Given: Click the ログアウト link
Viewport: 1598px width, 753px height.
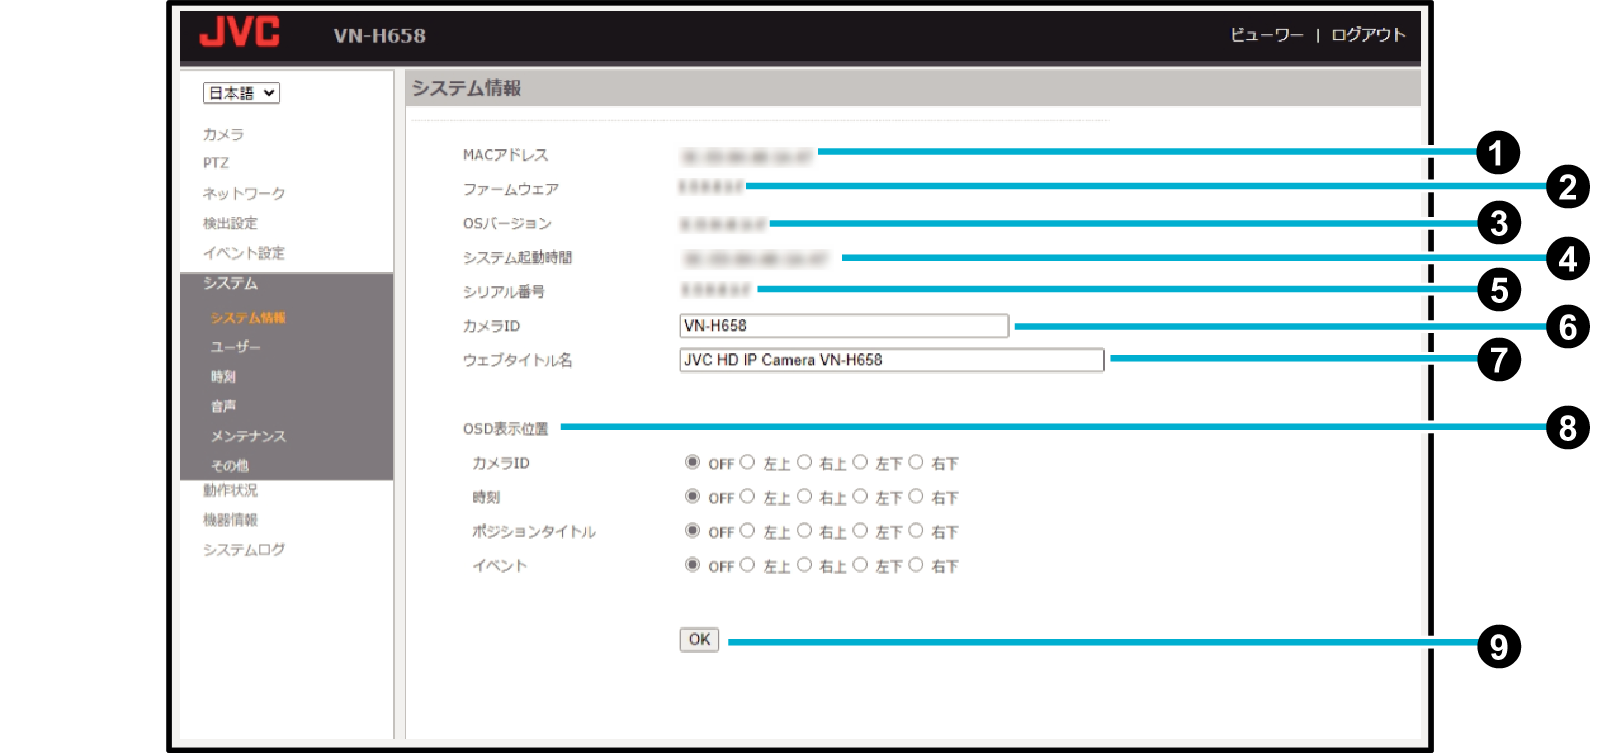Looking at the screenshot, I should tap(1368, 35).
